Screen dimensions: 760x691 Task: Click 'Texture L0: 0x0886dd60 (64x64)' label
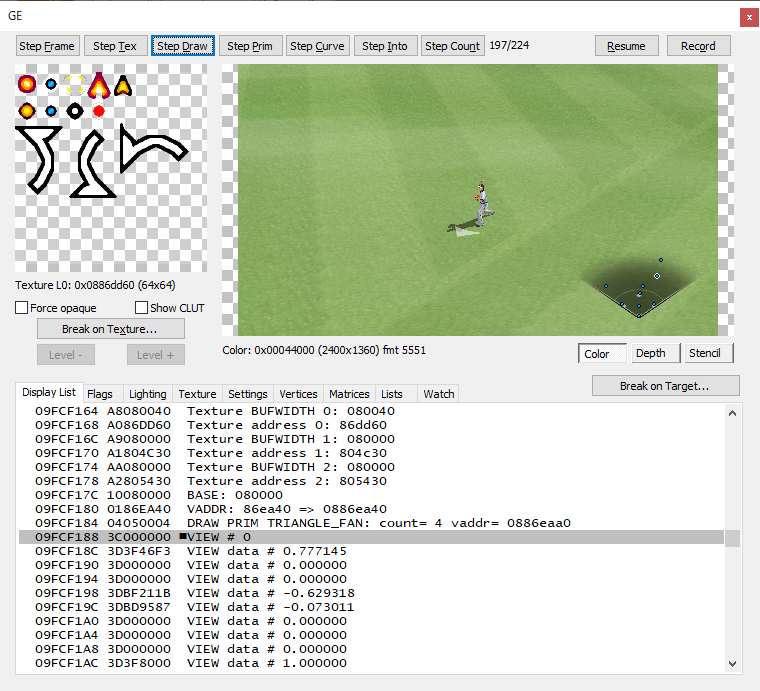pyautogui.click(x=95, y=285)
